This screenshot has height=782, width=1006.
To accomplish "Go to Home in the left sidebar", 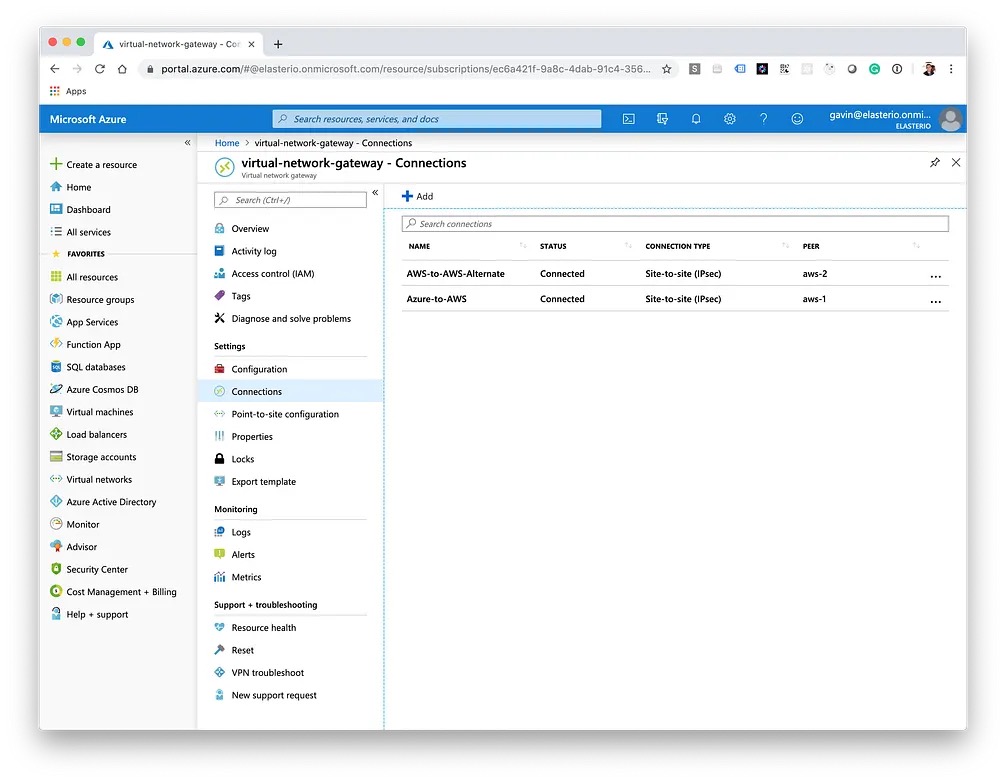I will [x=71, y=187].
